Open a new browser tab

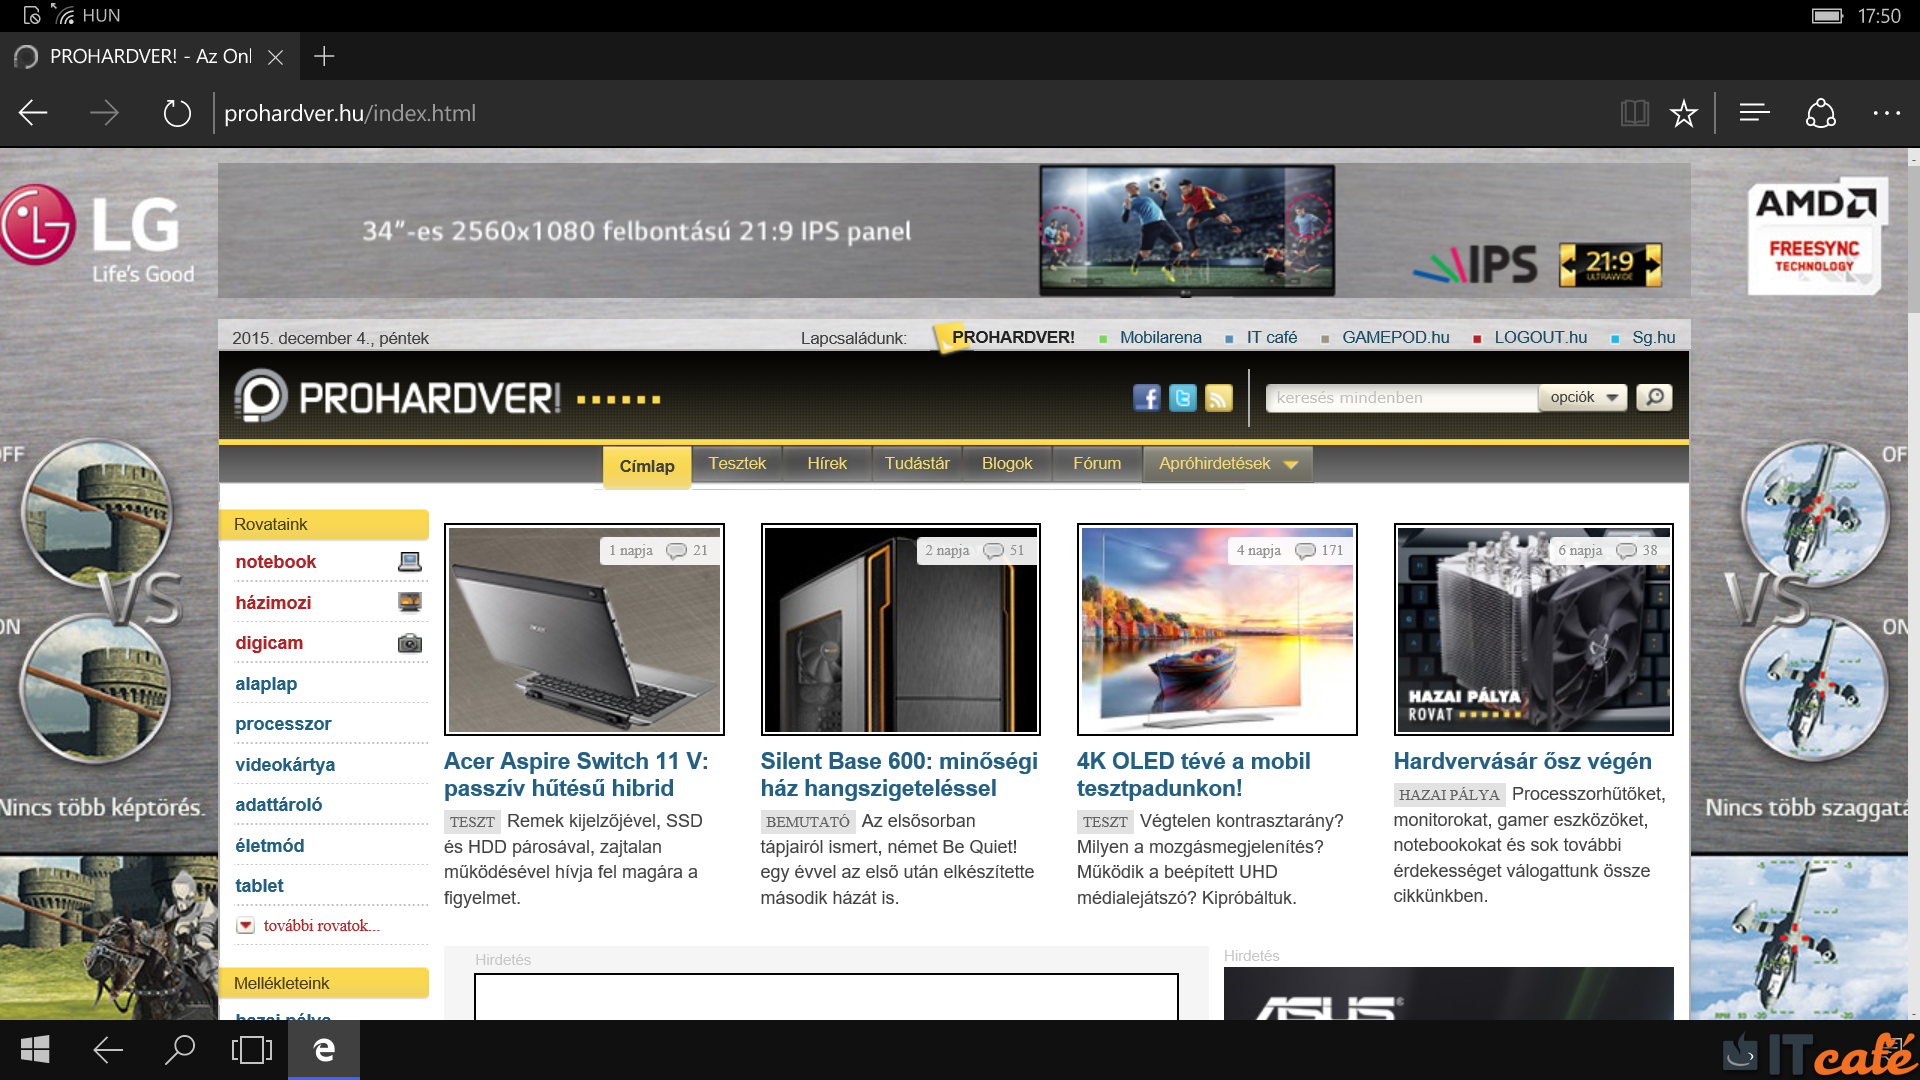point(324,56)
